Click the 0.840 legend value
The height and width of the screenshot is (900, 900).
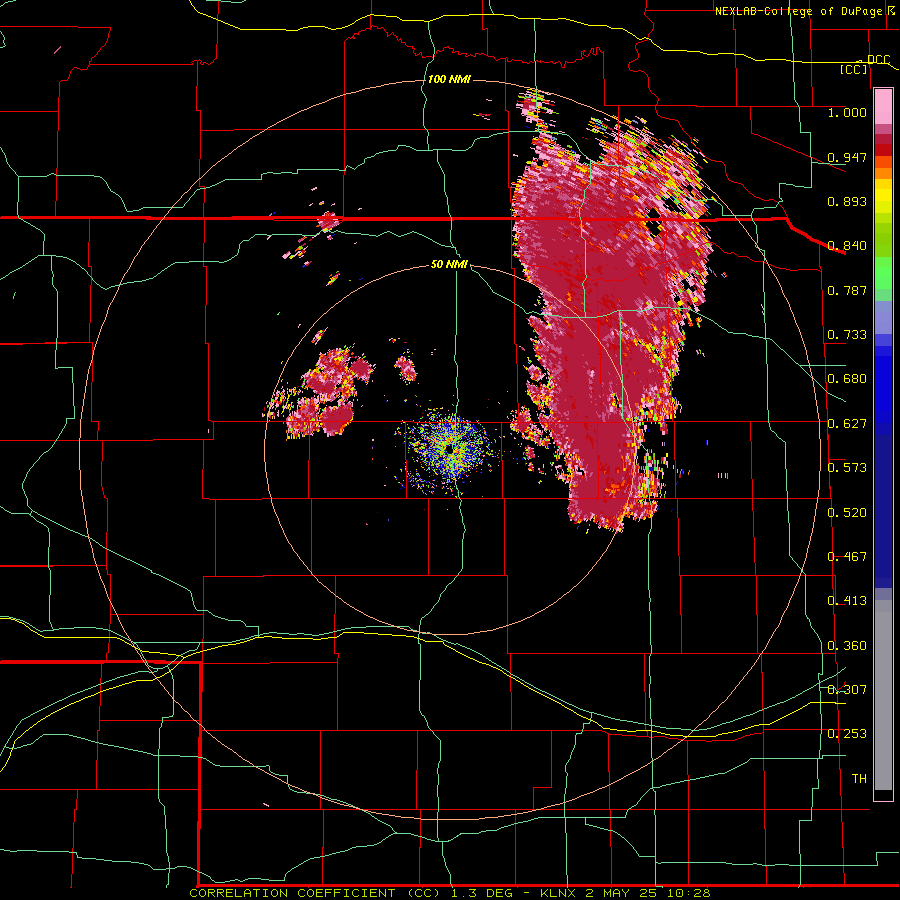(847, 246)
